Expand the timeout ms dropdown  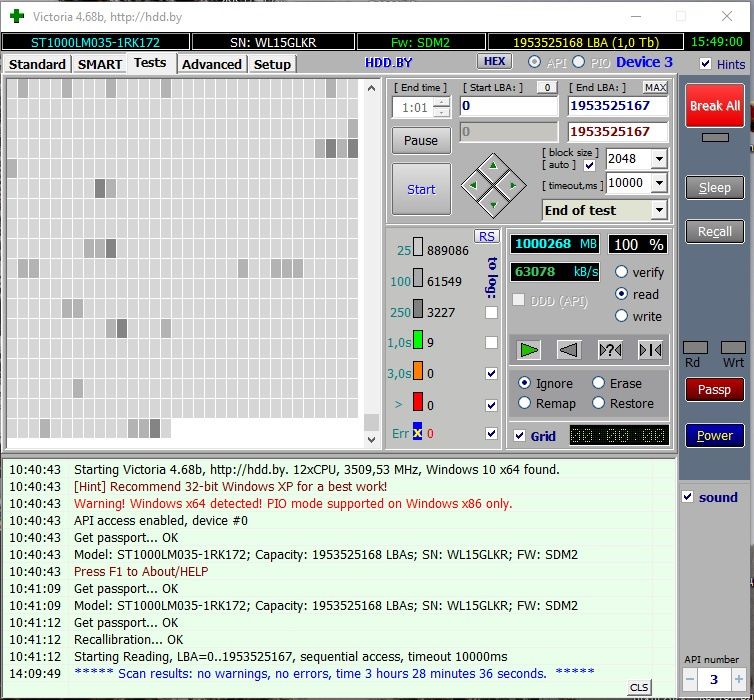click(659, 183)
